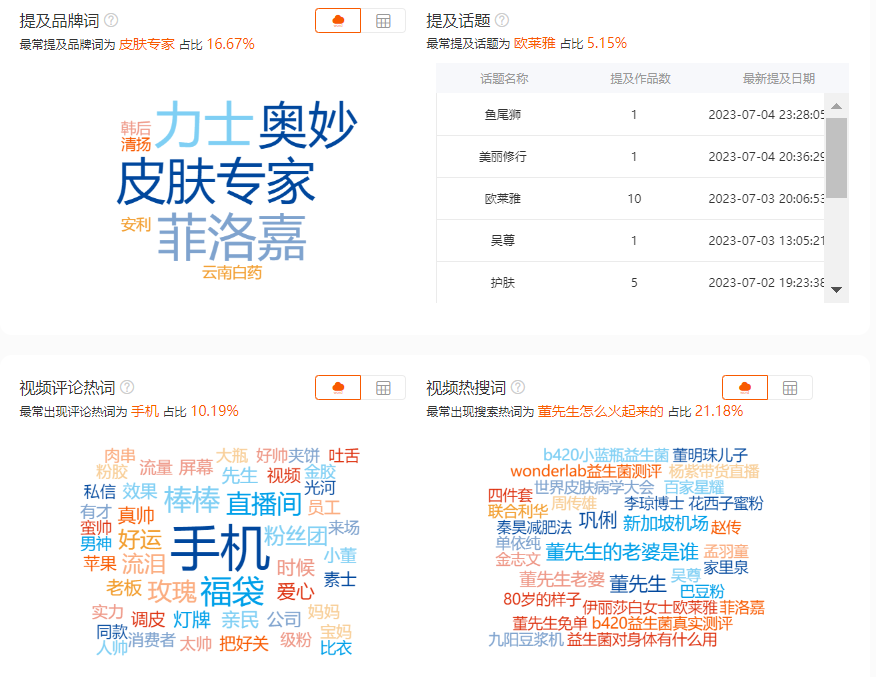The width and height of the screenshot is (876, 677).
Task: Click the orange 欧莱雅 top topic link
Action: point(535,44)
